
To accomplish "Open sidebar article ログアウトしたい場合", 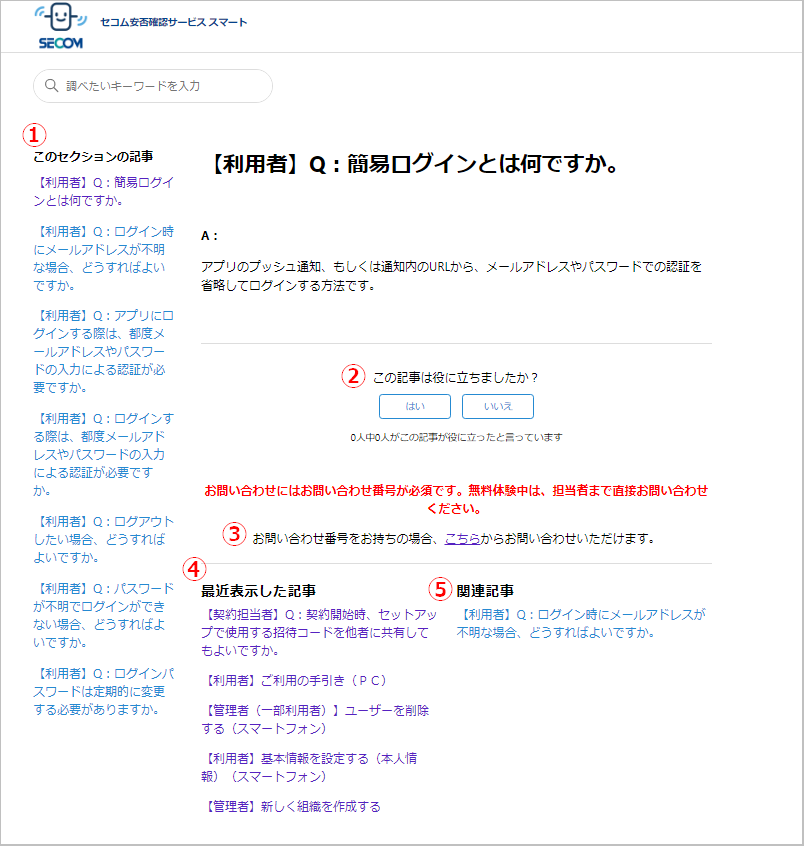I will [104, 539].
